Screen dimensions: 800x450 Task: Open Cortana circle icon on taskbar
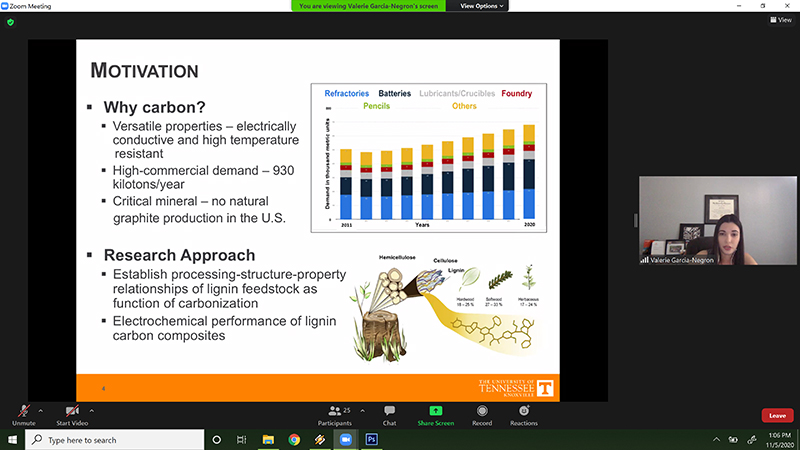(216, 440)
